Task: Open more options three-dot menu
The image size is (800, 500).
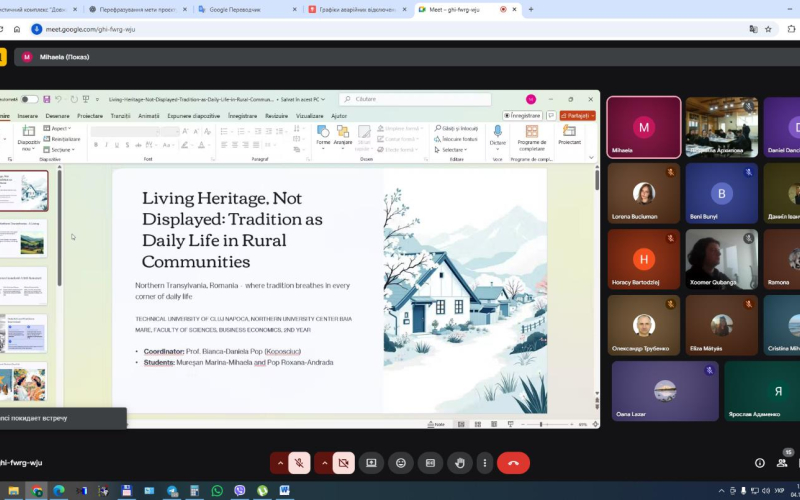Action: coord(485,463)
